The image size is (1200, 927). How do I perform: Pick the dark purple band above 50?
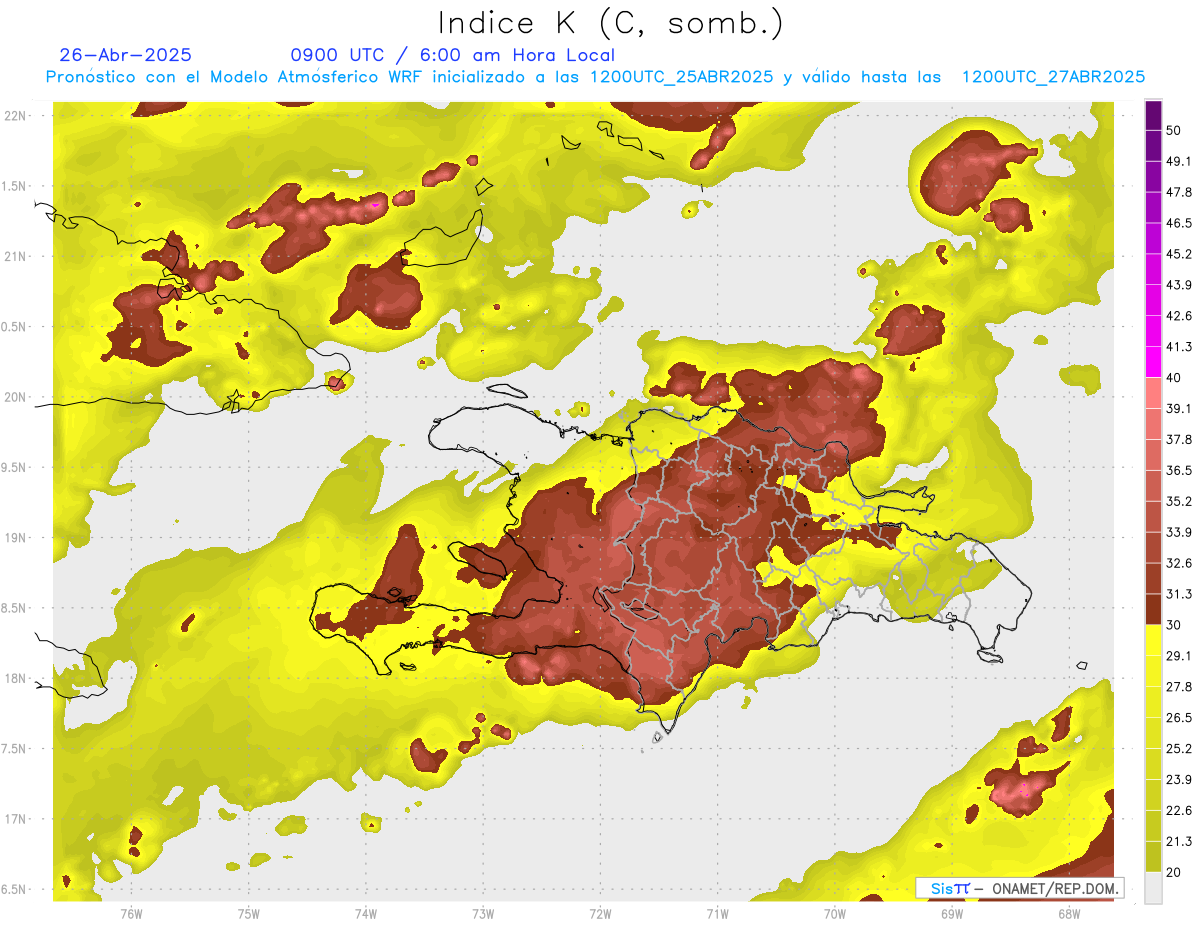[x=1153, y=115]
